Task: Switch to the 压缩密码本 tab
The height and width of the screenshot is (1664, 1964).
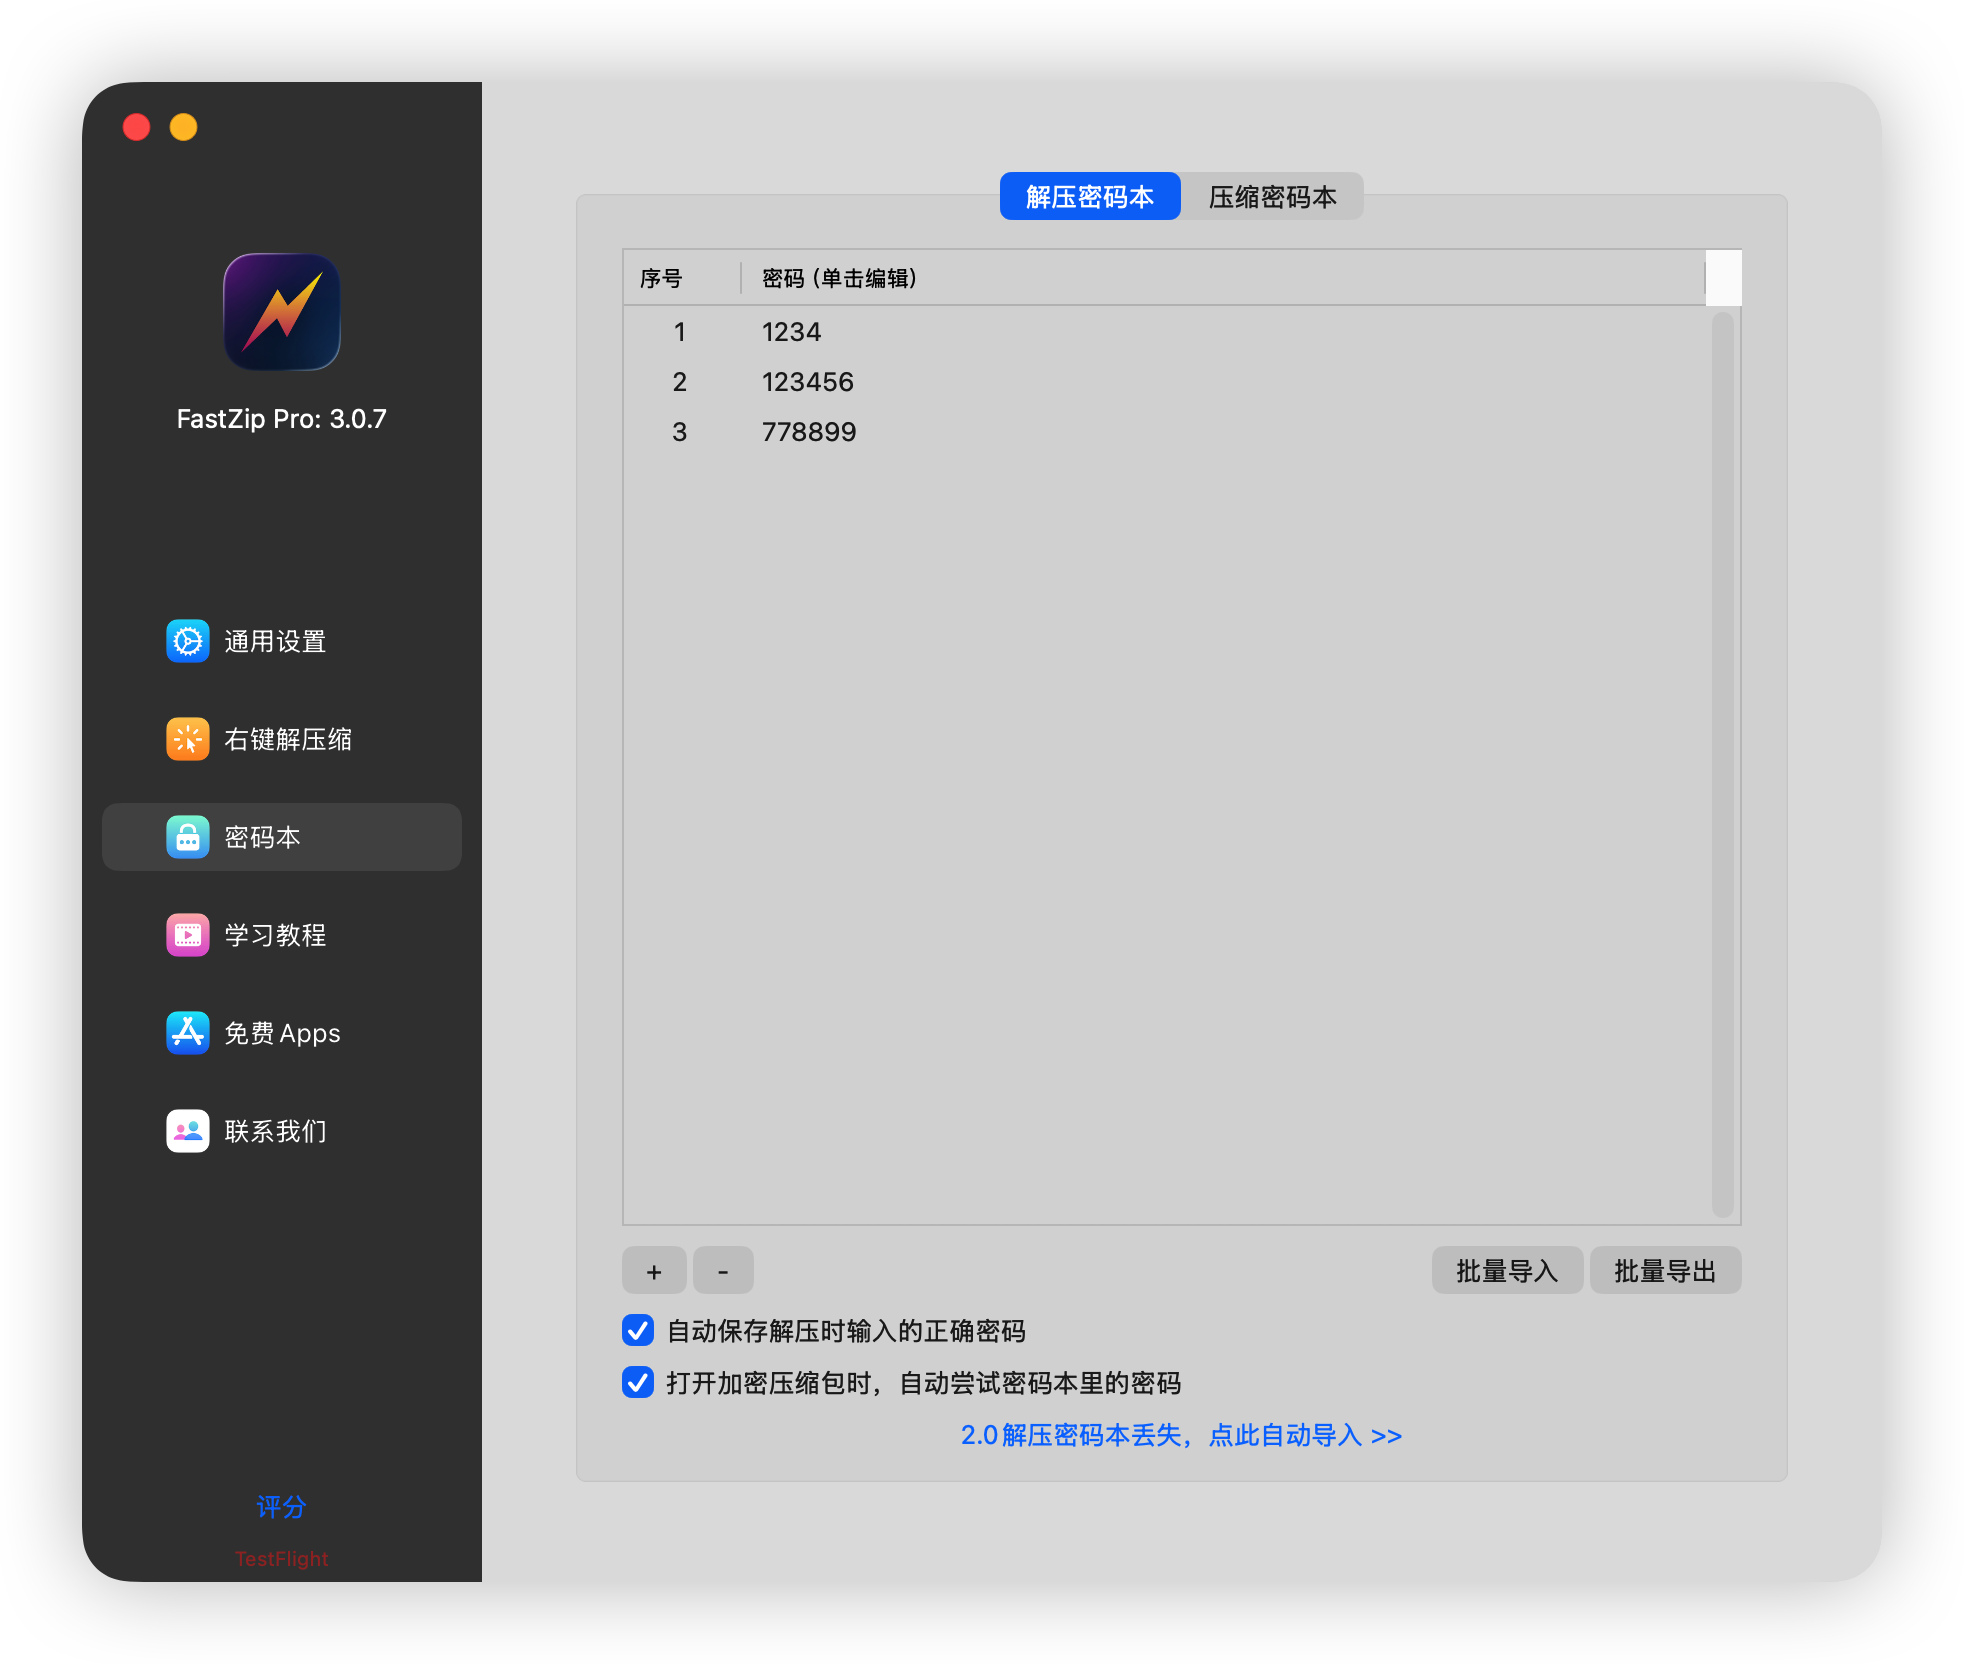Action: [1272, 197]
